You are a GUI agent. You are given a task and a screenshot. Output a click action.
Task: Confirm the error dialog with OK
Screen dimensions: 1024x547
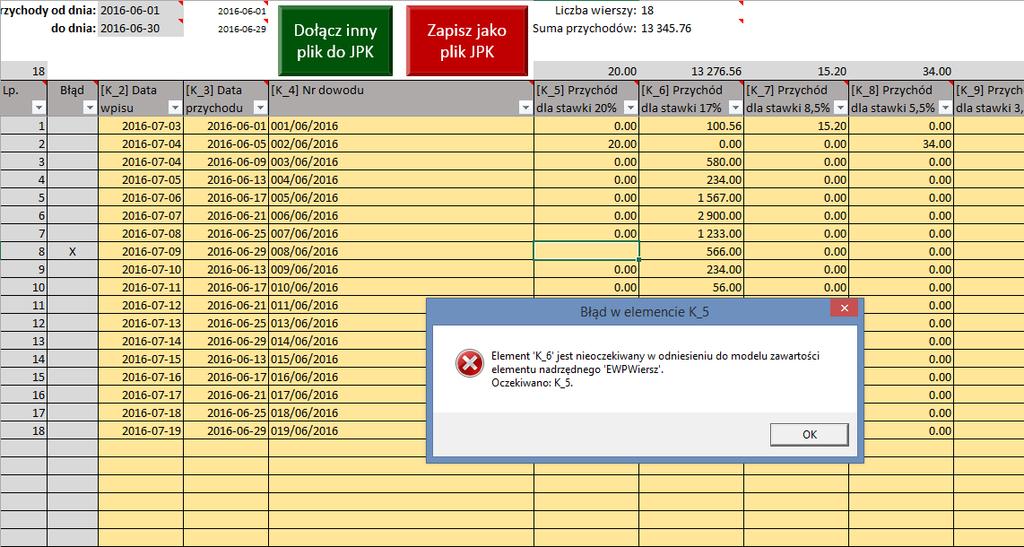[809, 435]
